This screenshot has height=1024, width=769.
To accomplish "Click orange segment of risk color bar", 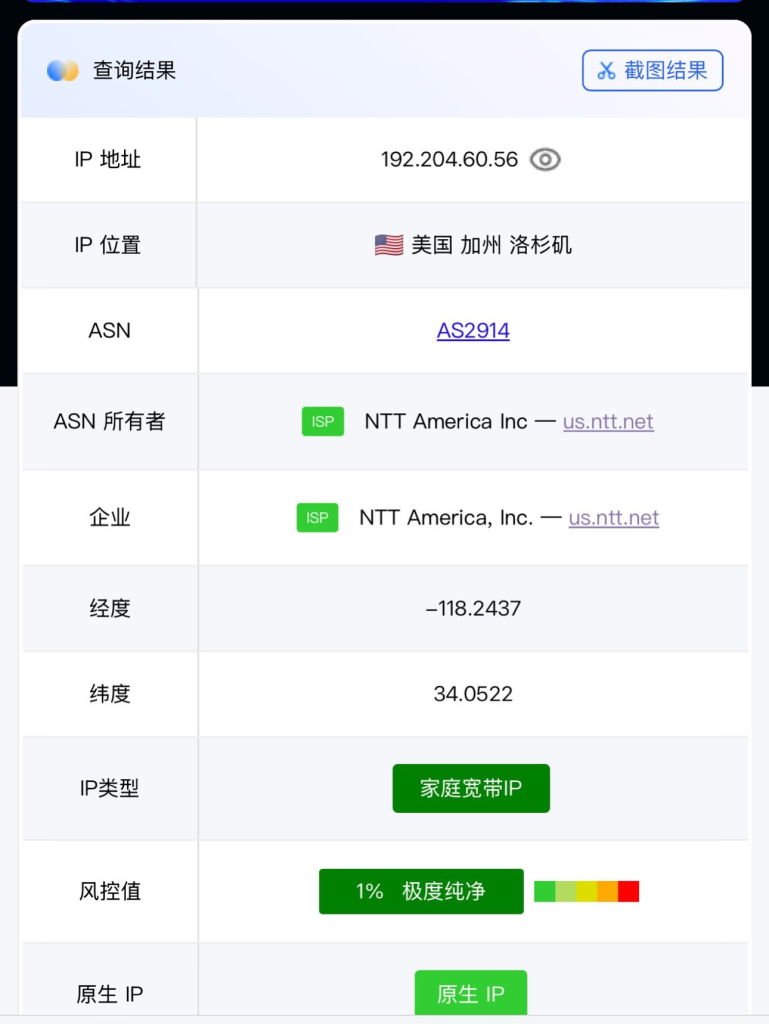I will coord(607,891).
